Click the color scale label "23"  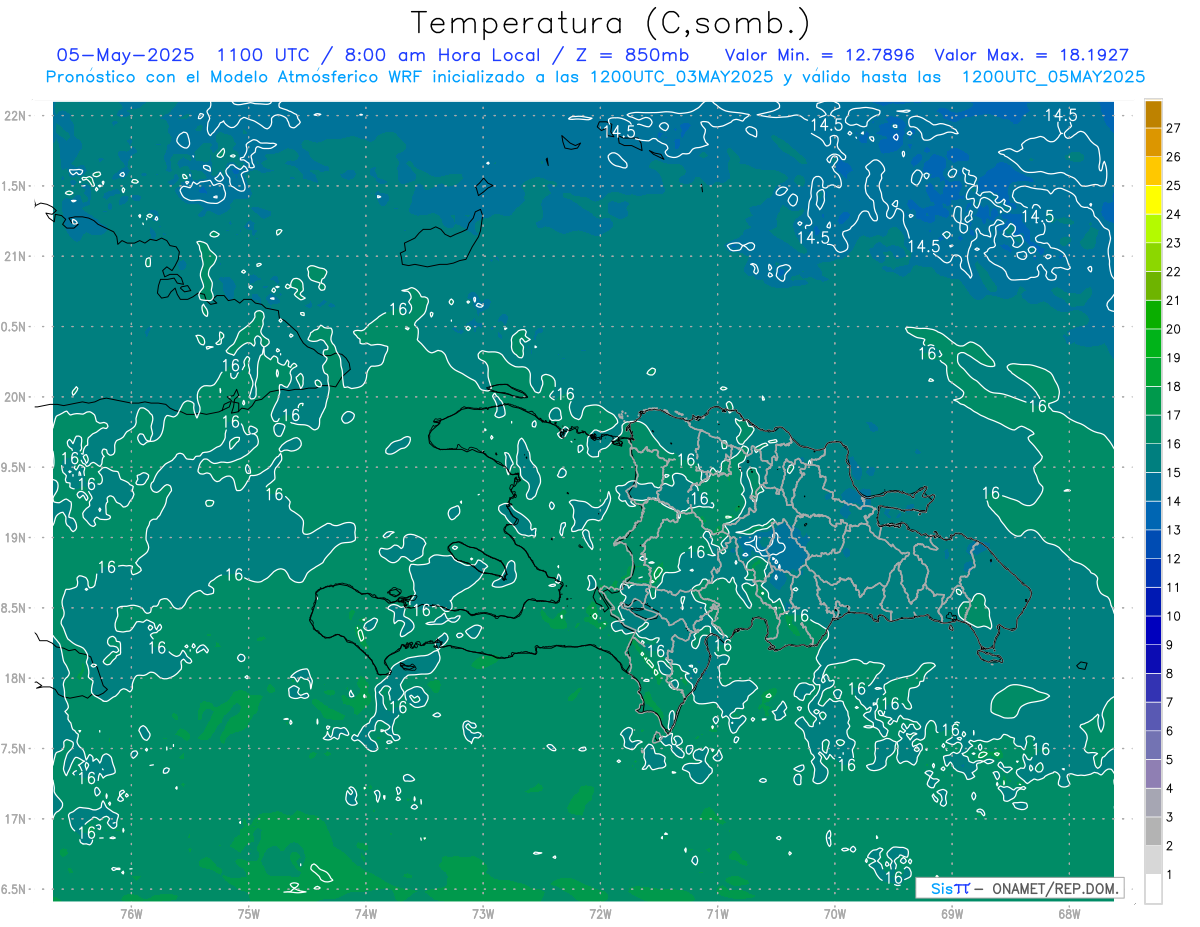point(1174,243)
